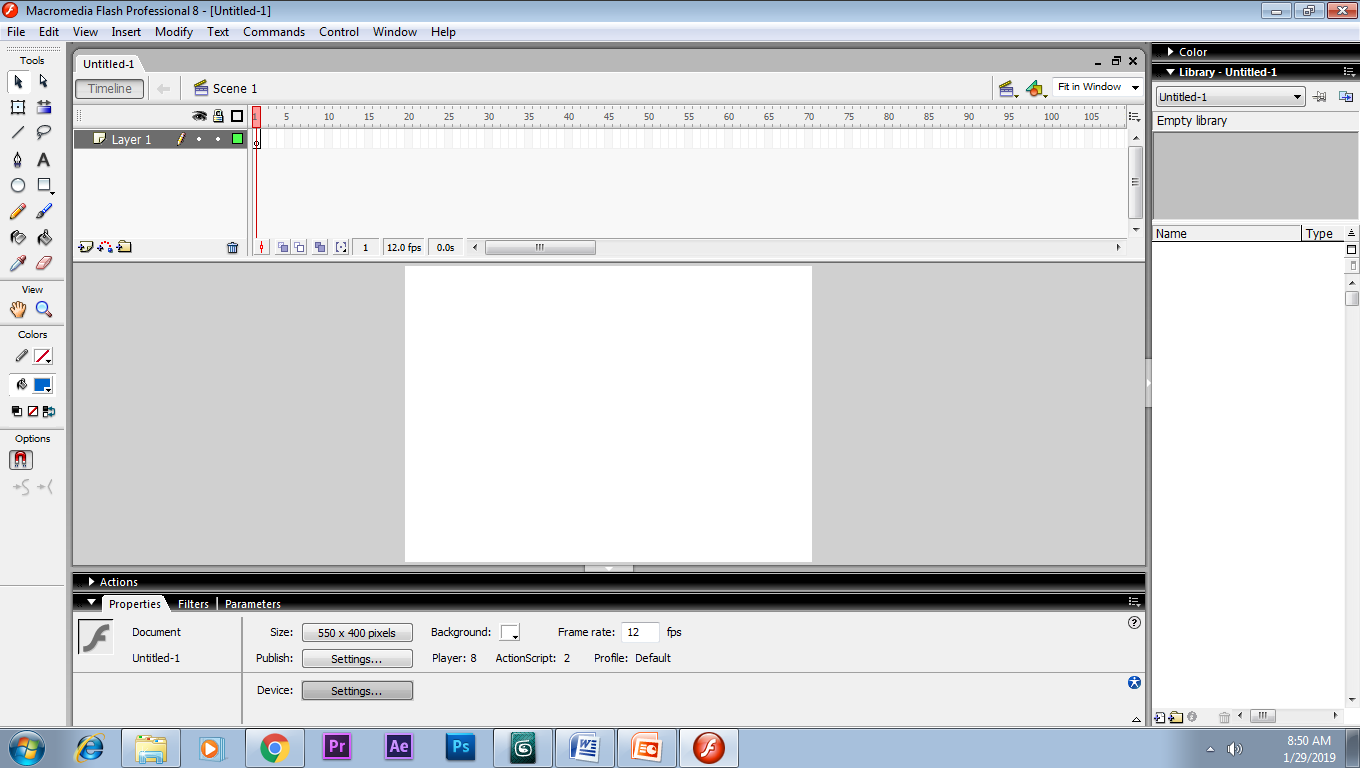Select the Text tool
1360x768 pixels.
[43, 159]
